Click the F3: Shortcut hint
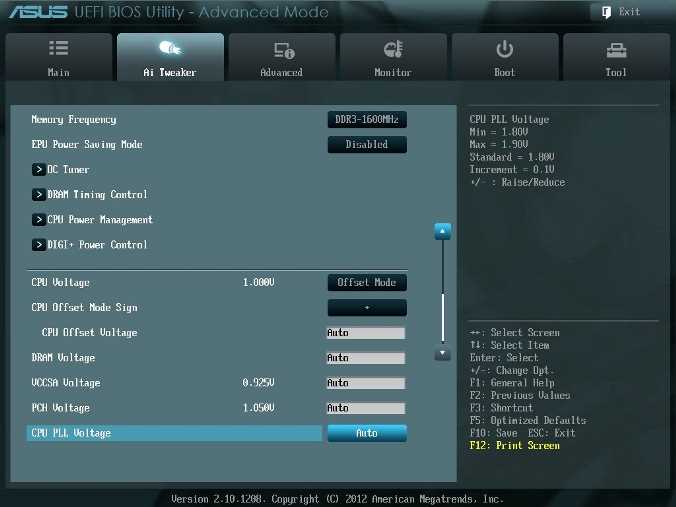This screenshot has width=676, height=507. tap(501, 408)
